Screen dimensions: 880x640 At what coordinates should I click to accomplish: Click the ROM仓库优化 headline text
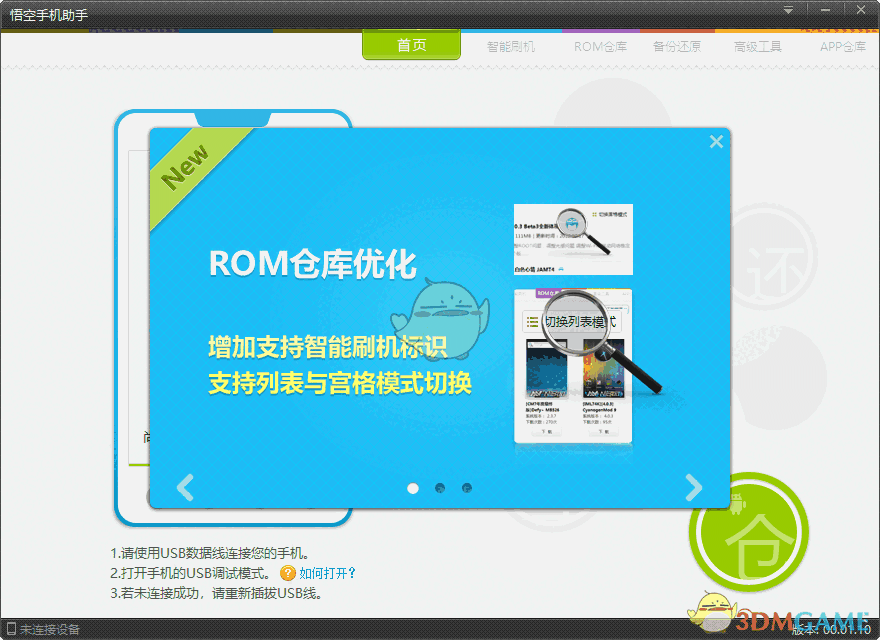click(x=313, y=263)
